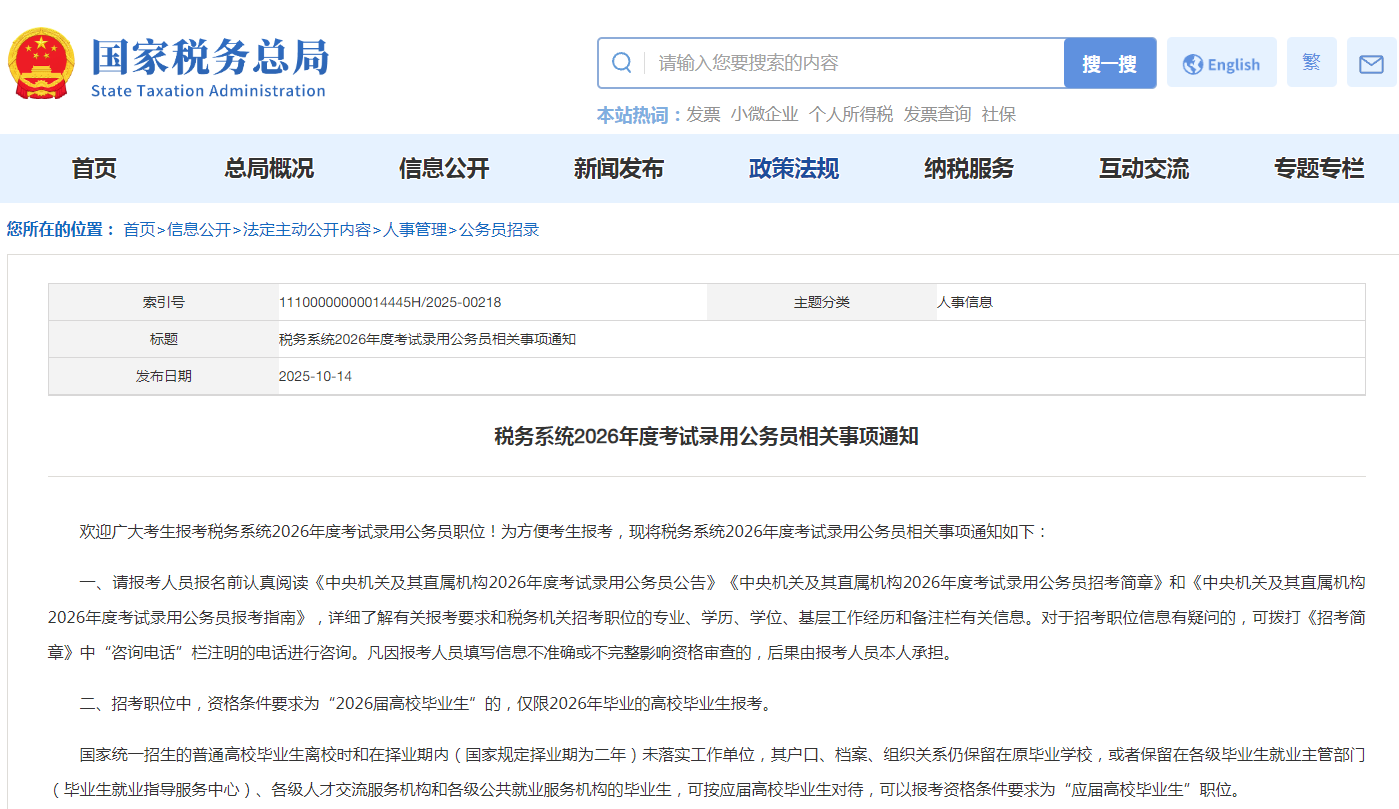Open the 专题专栏 menu
Screen dimensions: 1399x809
[x=1319, y=169]
